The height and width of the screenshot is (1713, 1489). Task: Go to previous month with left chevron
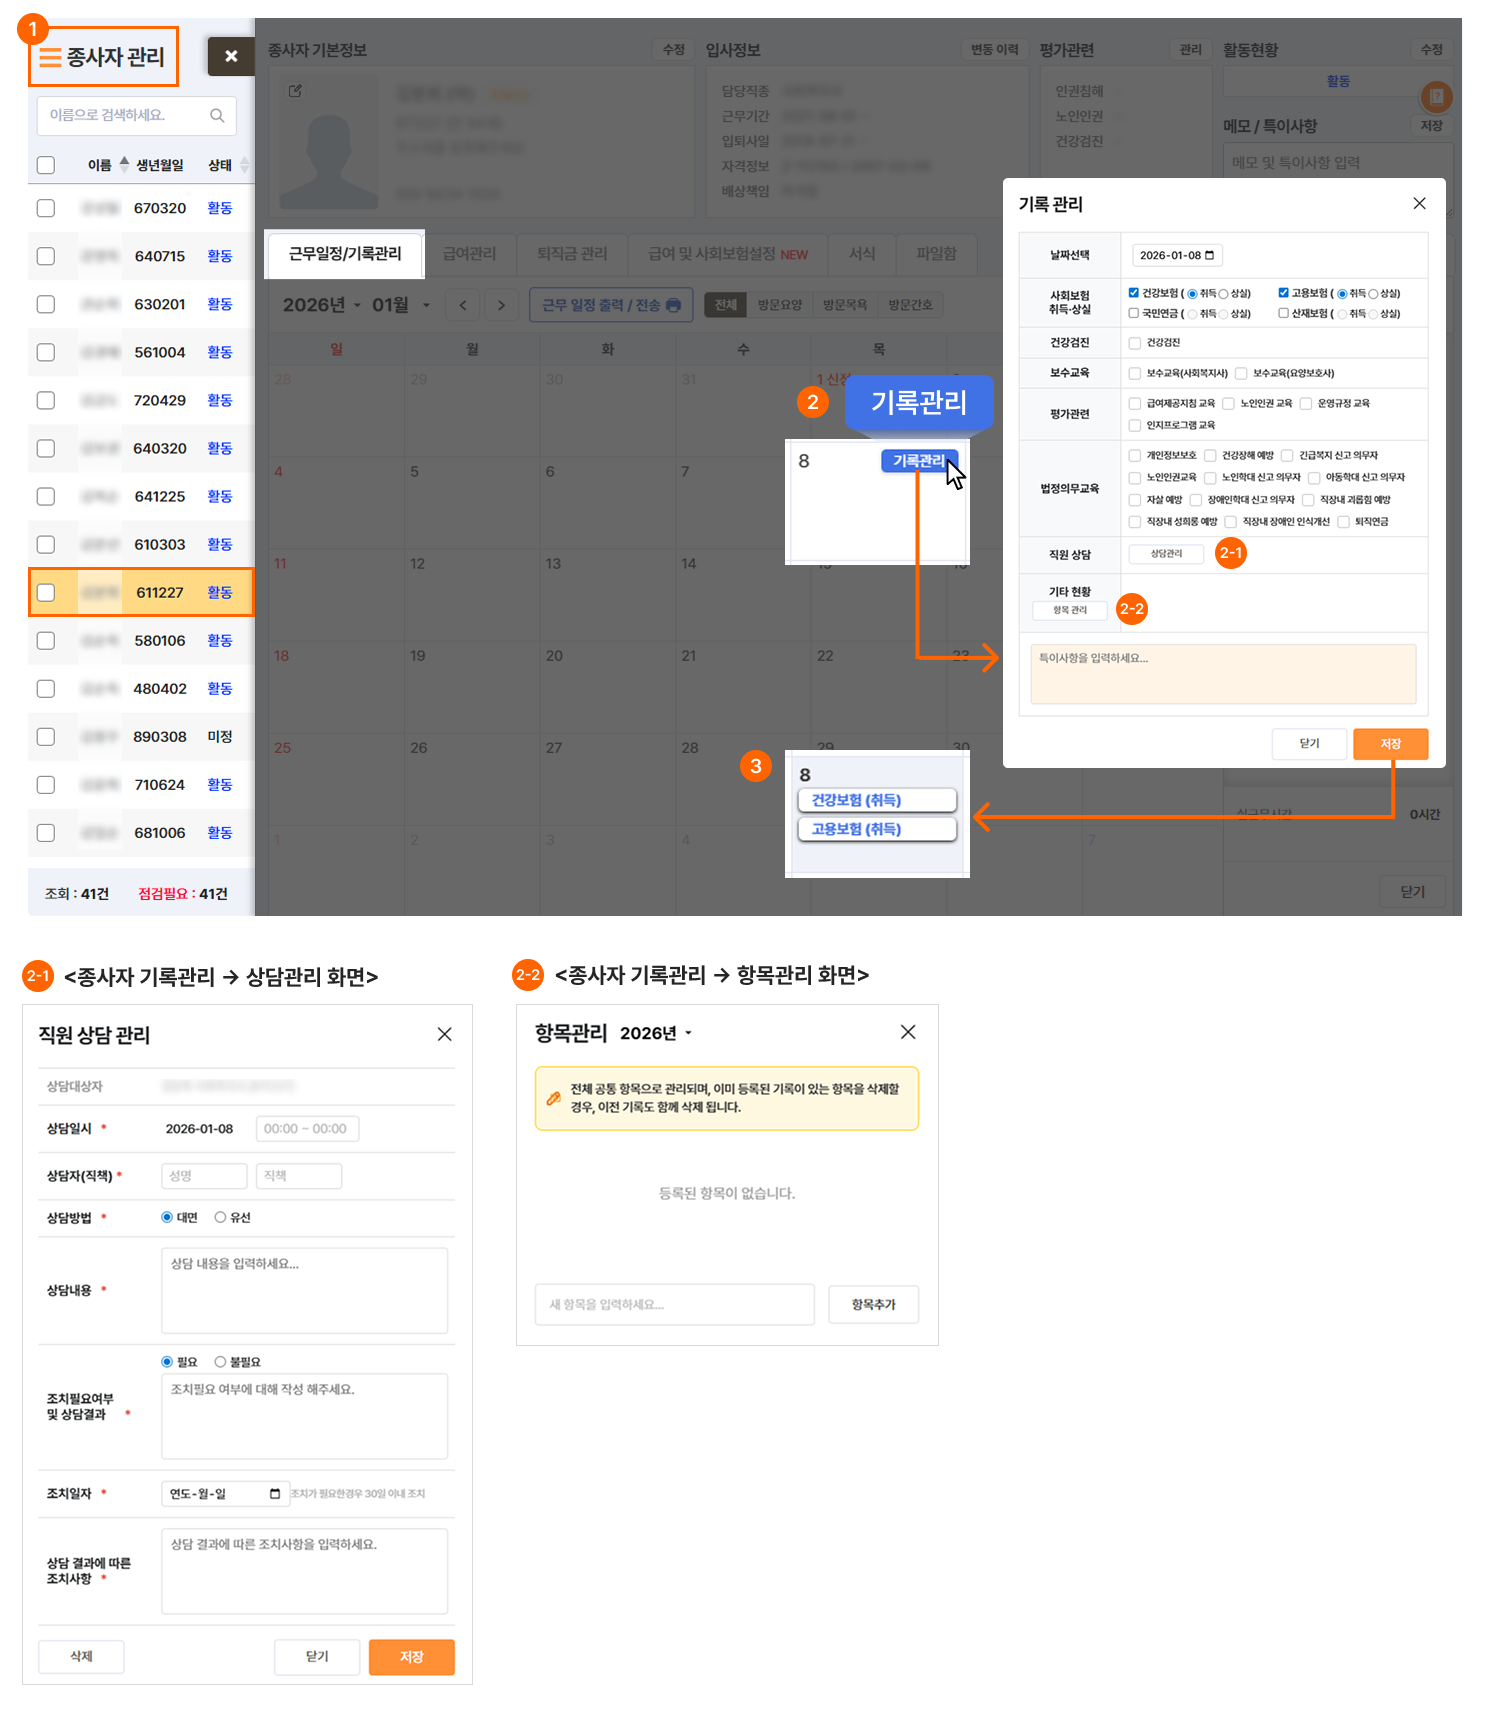463,306
